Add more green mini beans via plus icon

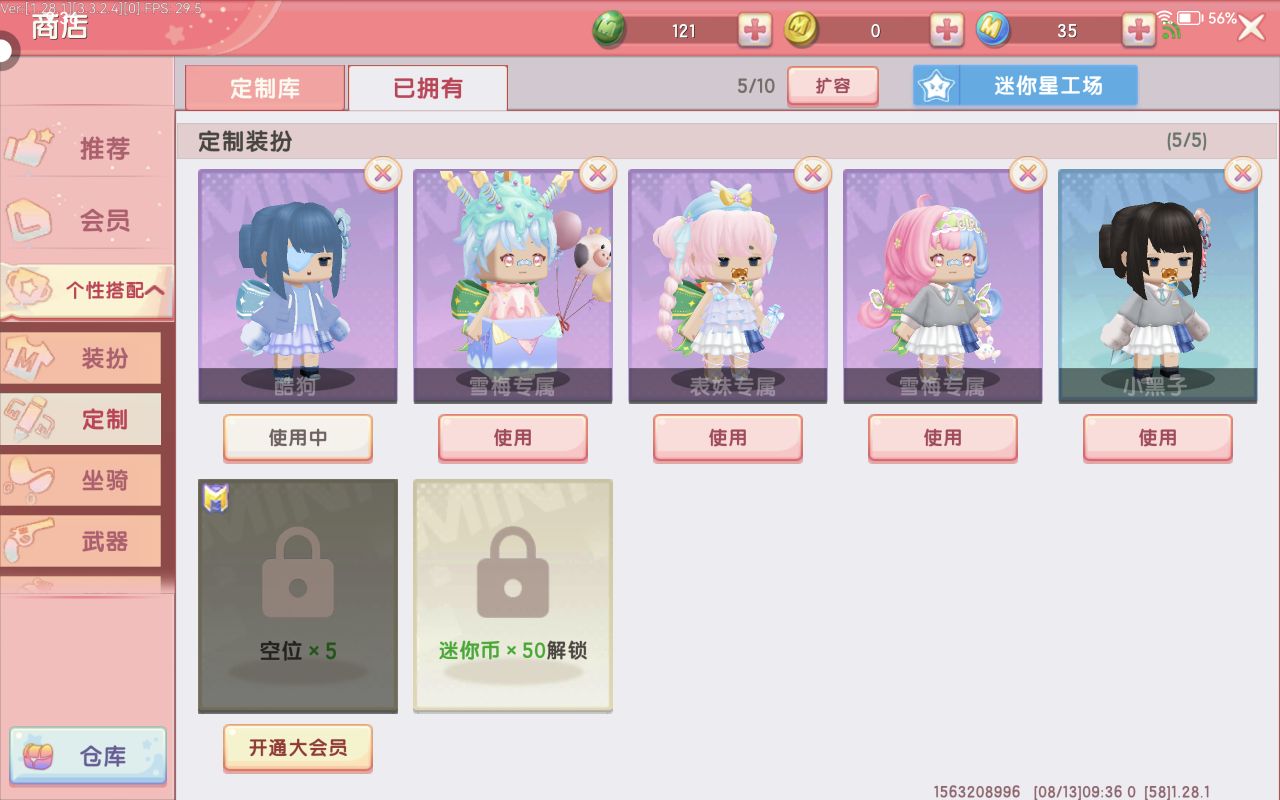coord(755,30)
